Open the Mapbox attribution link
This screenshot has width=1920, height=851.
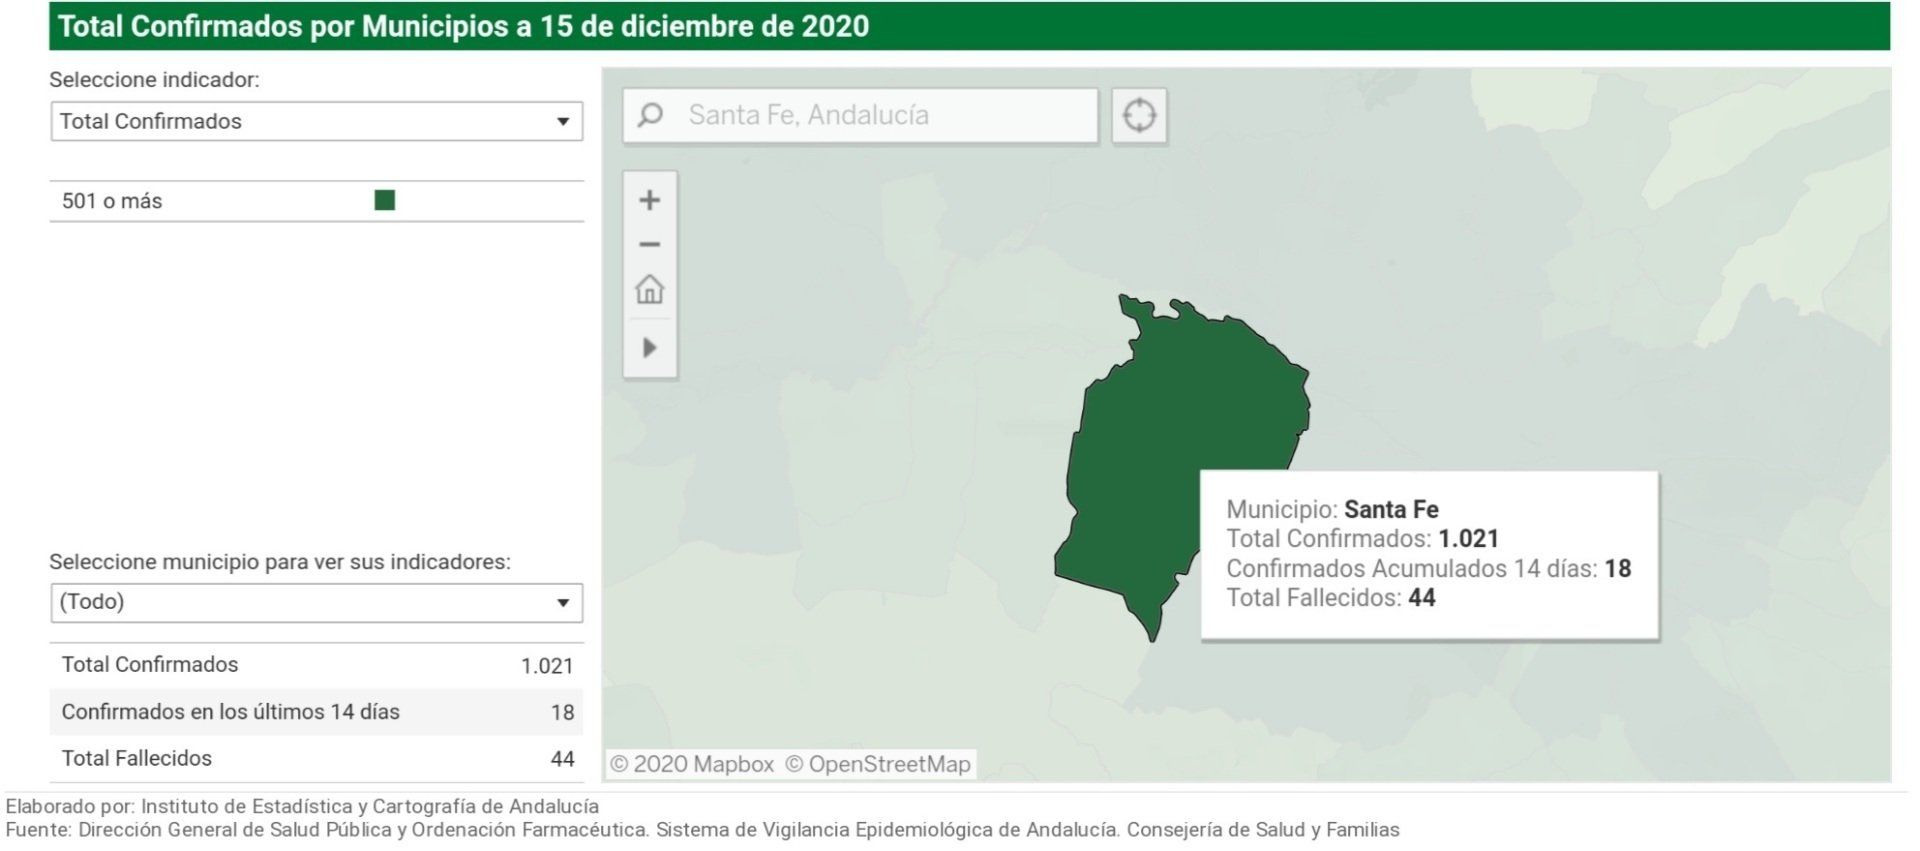[x=692, y=765]
